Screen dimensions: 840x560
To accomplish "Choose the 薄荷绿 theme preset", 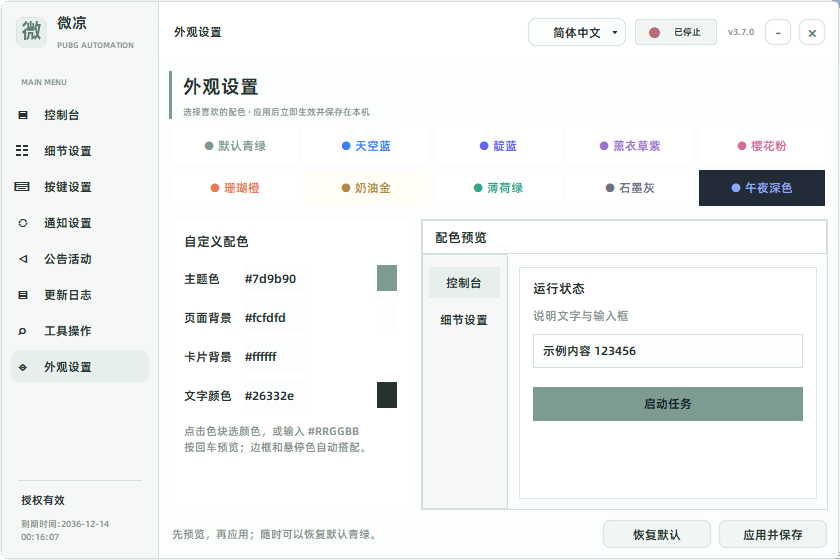I will 498,188.
